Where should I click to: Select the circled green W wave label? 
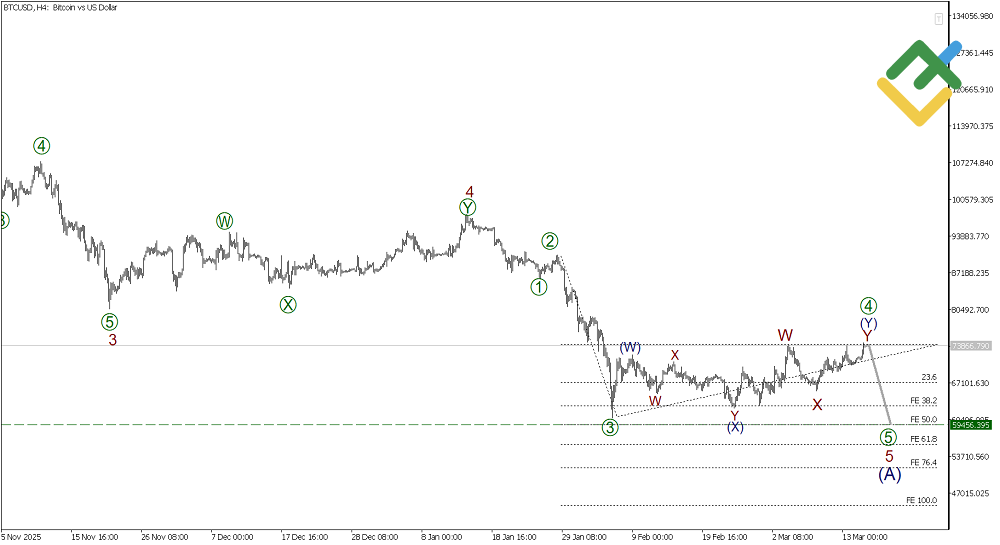tap(224, 221)
